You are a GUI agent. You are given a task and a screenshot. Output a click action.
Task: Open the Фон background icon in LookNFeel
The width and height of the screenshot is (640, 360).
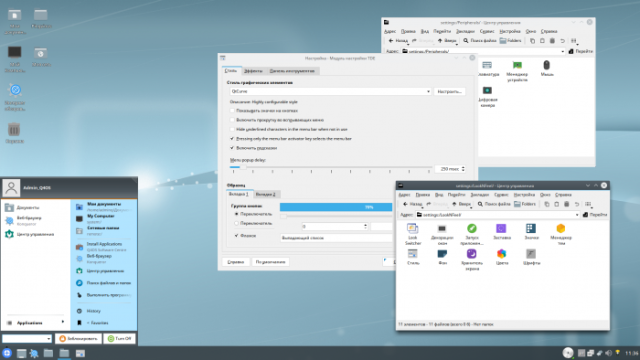click(442, 257)
